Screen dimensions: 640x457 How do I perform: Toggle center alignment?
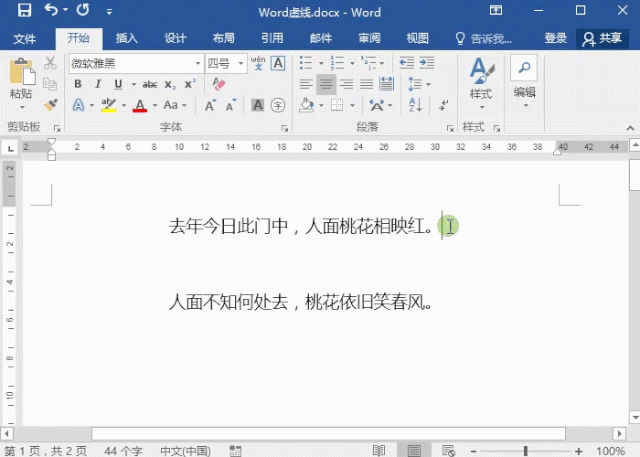click(x=326, y=84)
